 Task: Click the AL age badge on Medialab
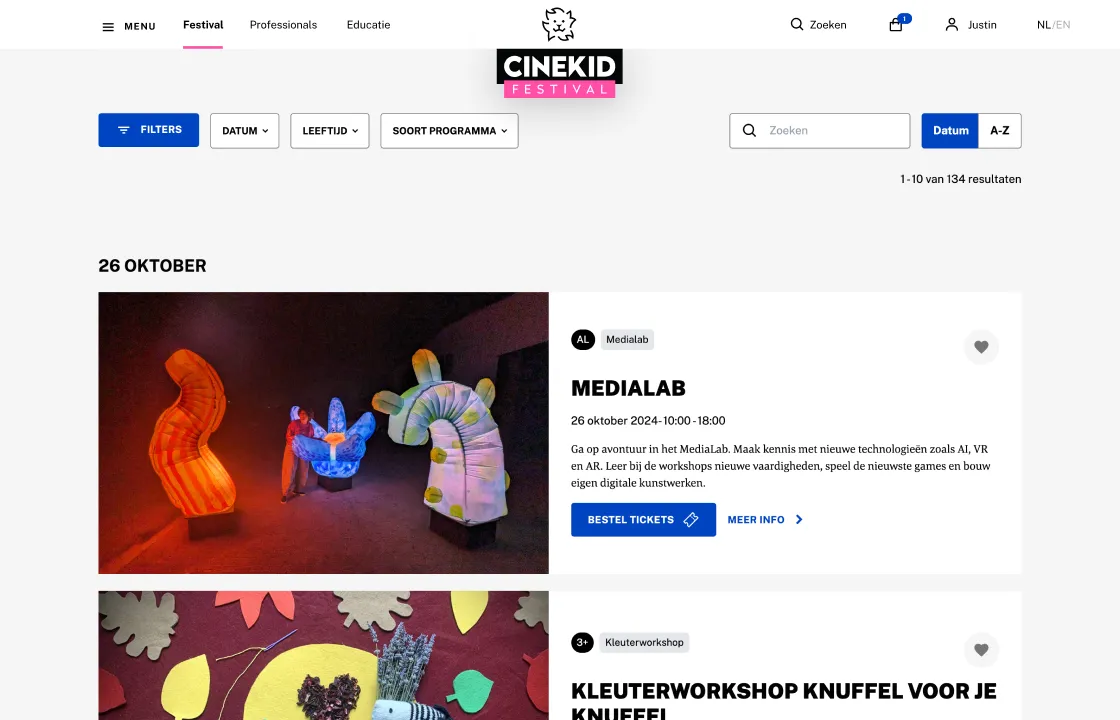tap(583, 339)
